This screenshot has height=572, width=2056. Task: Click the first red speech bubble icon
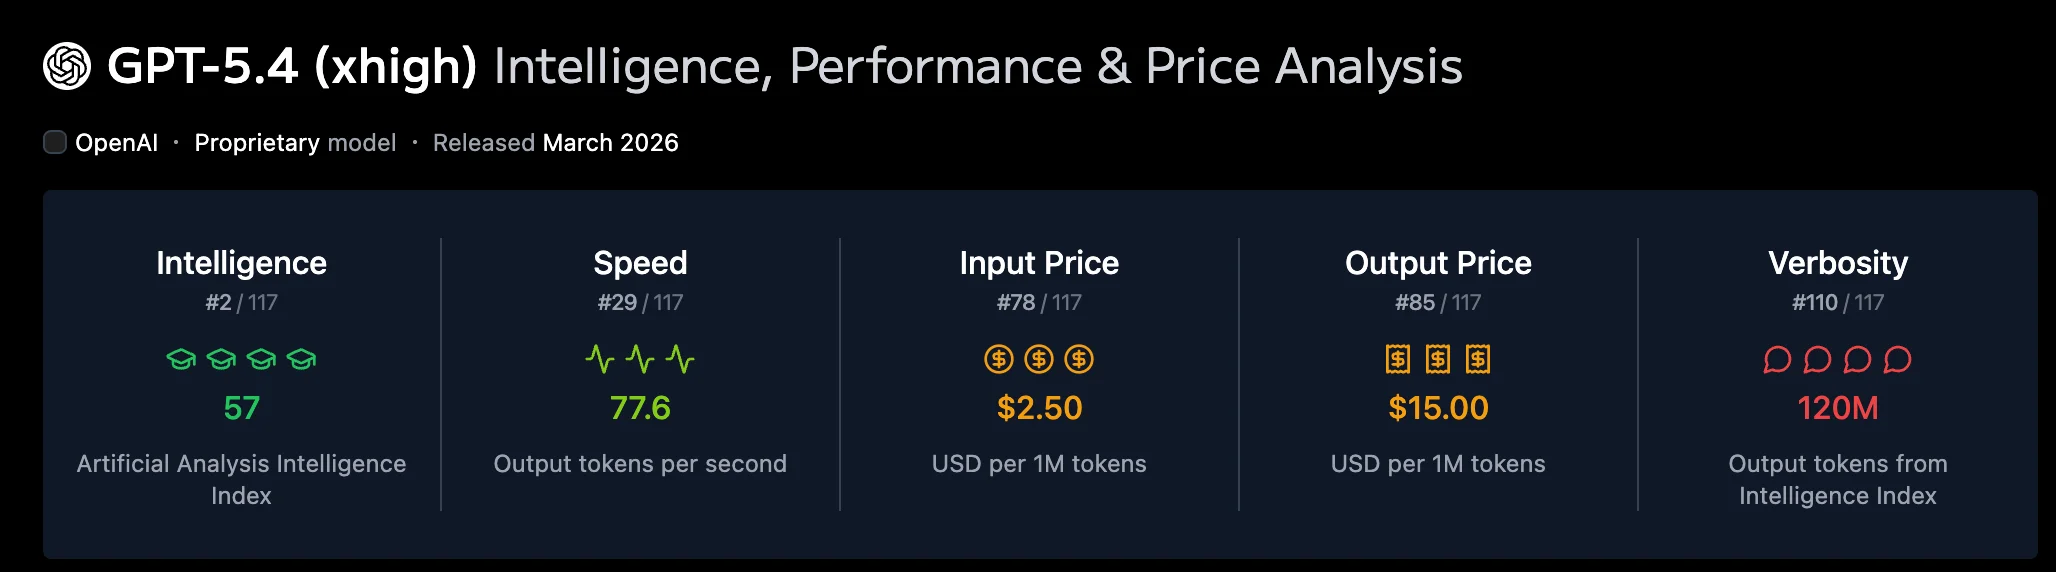click(1777, 359)
